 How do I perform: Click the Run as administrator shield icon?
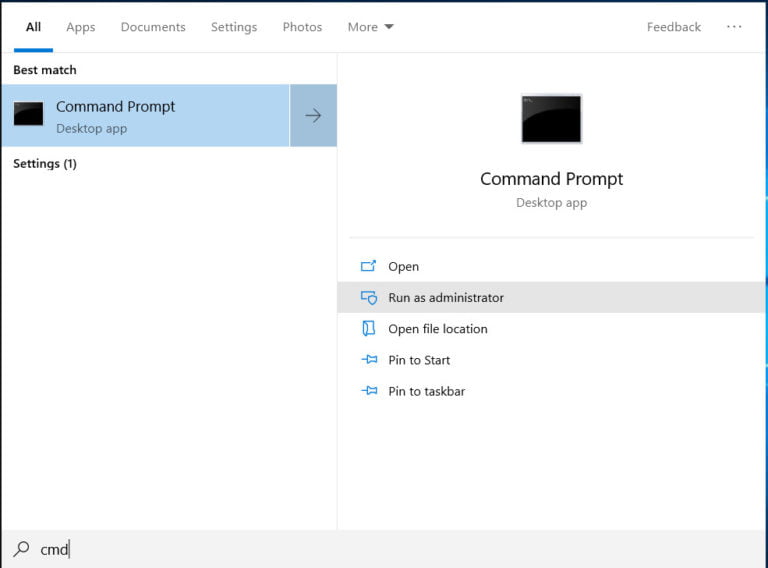[368, 298]
